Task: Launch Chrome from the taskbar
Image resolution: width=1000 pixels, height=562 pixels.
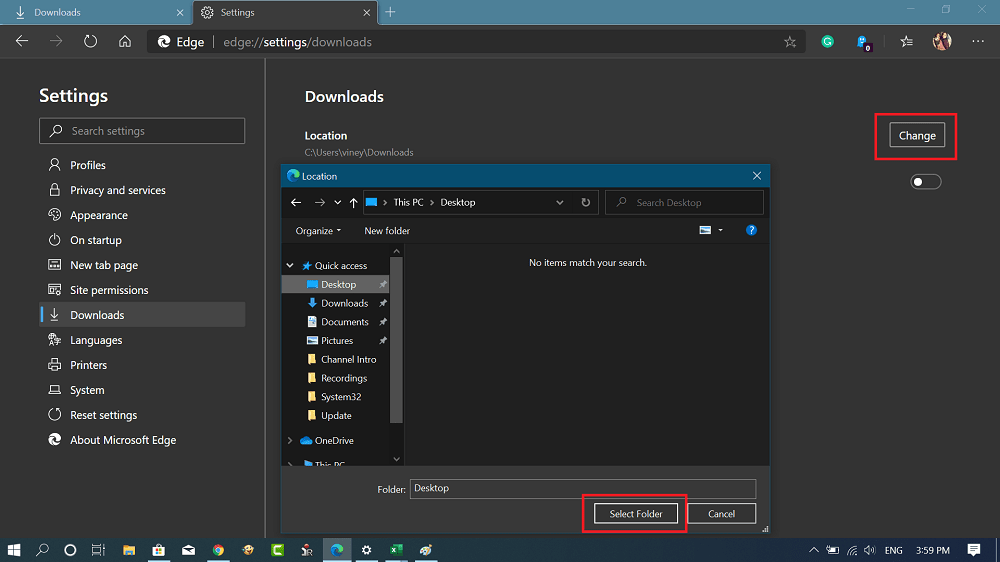Action: [x=218, y=550]
